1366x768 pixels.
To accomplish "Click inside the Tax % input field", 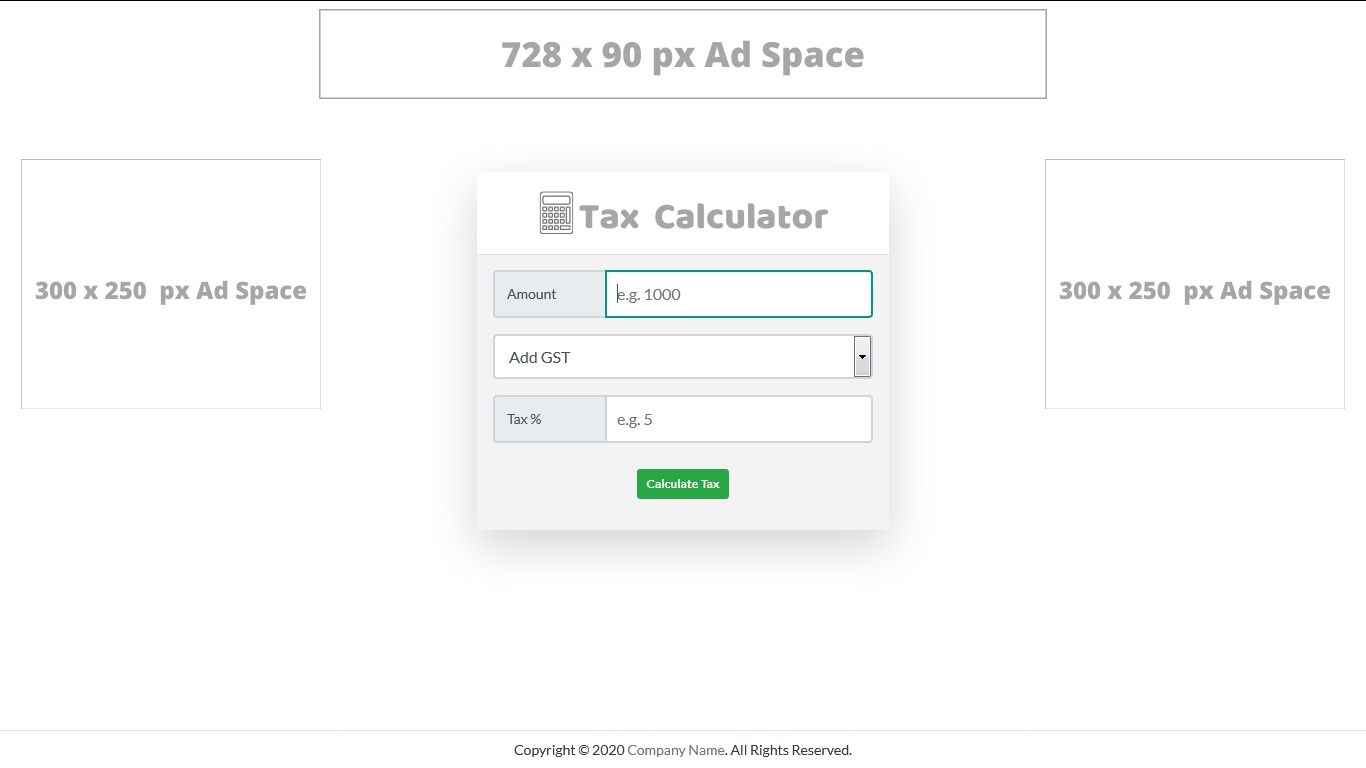I will pos(739,419).
